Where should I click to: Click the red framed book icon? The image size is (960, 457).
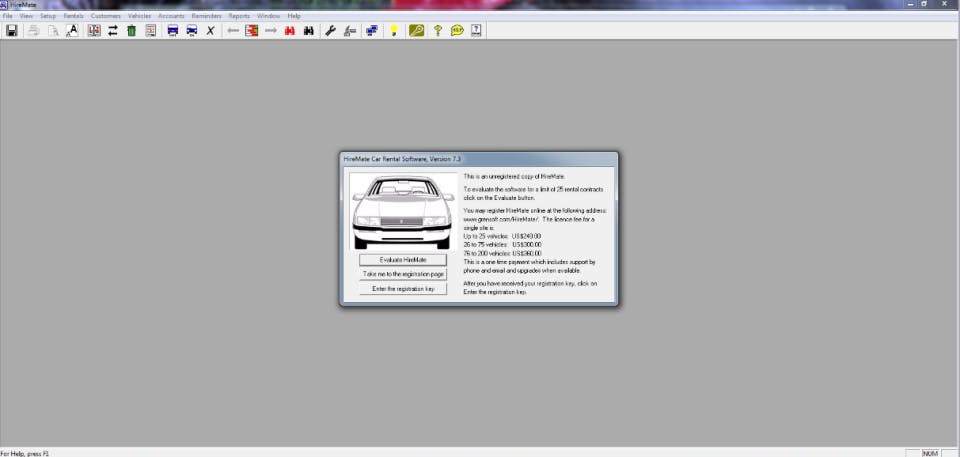pyautogui.click(x=94, y=31)
